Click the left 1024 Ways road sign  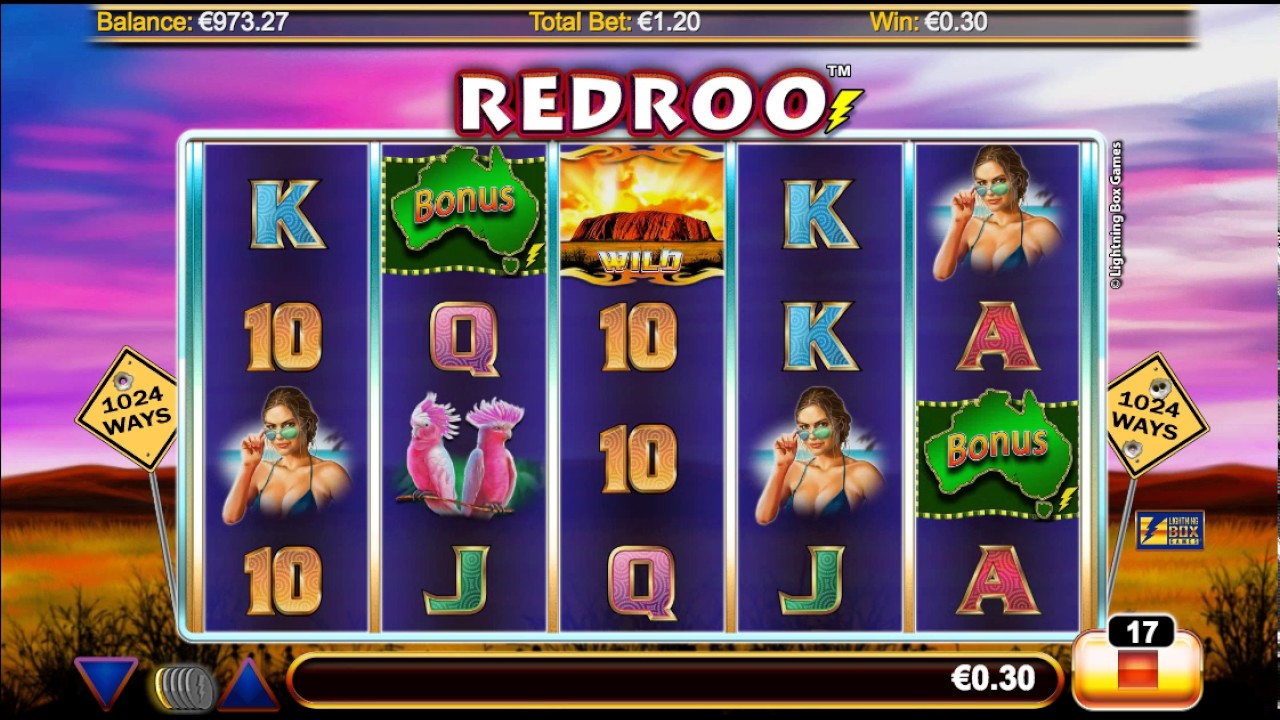point(127,409)
